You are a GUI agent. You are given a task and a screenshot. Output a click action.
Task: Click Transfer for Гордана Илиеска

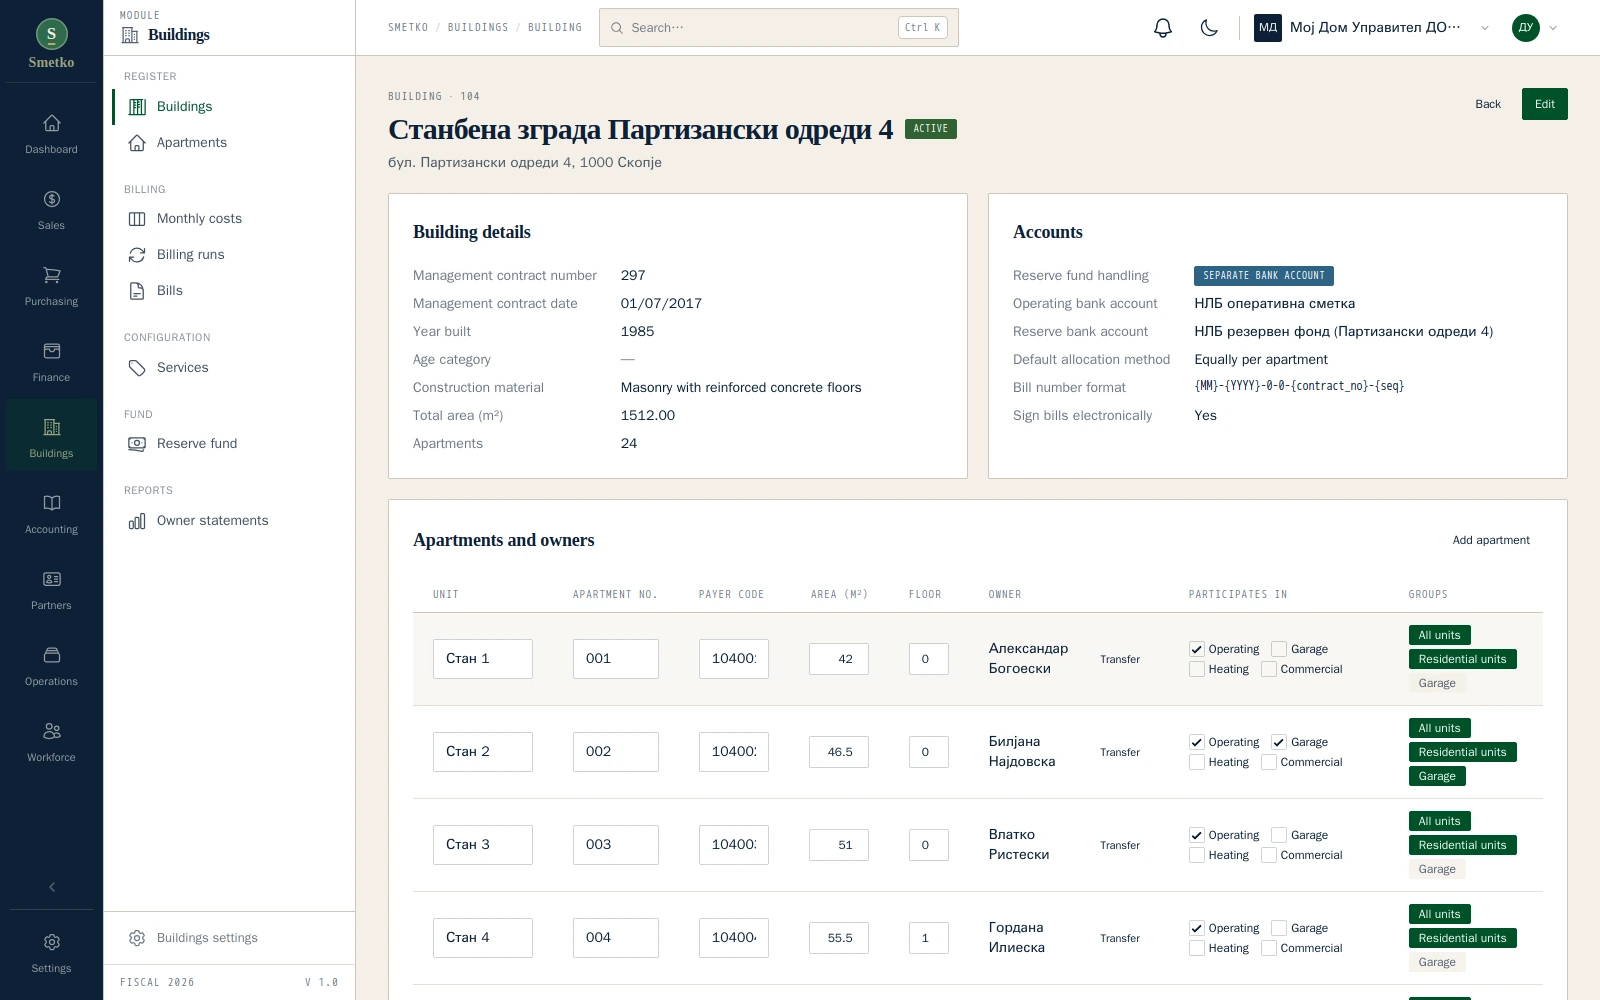[x=1120, y=938]
